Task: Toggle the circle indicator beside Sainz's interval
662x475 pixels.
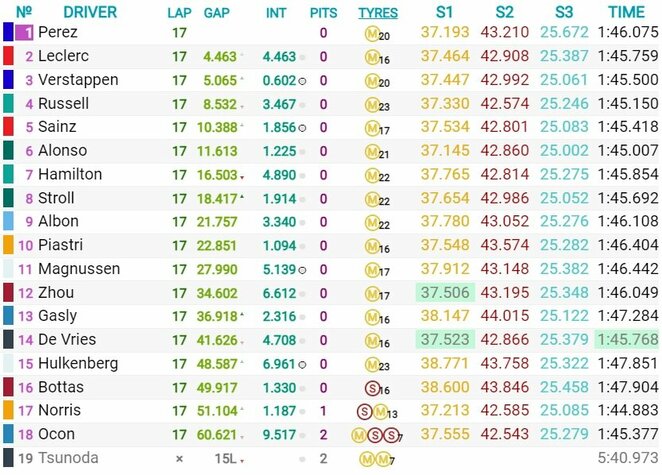Action: point(301,128)
